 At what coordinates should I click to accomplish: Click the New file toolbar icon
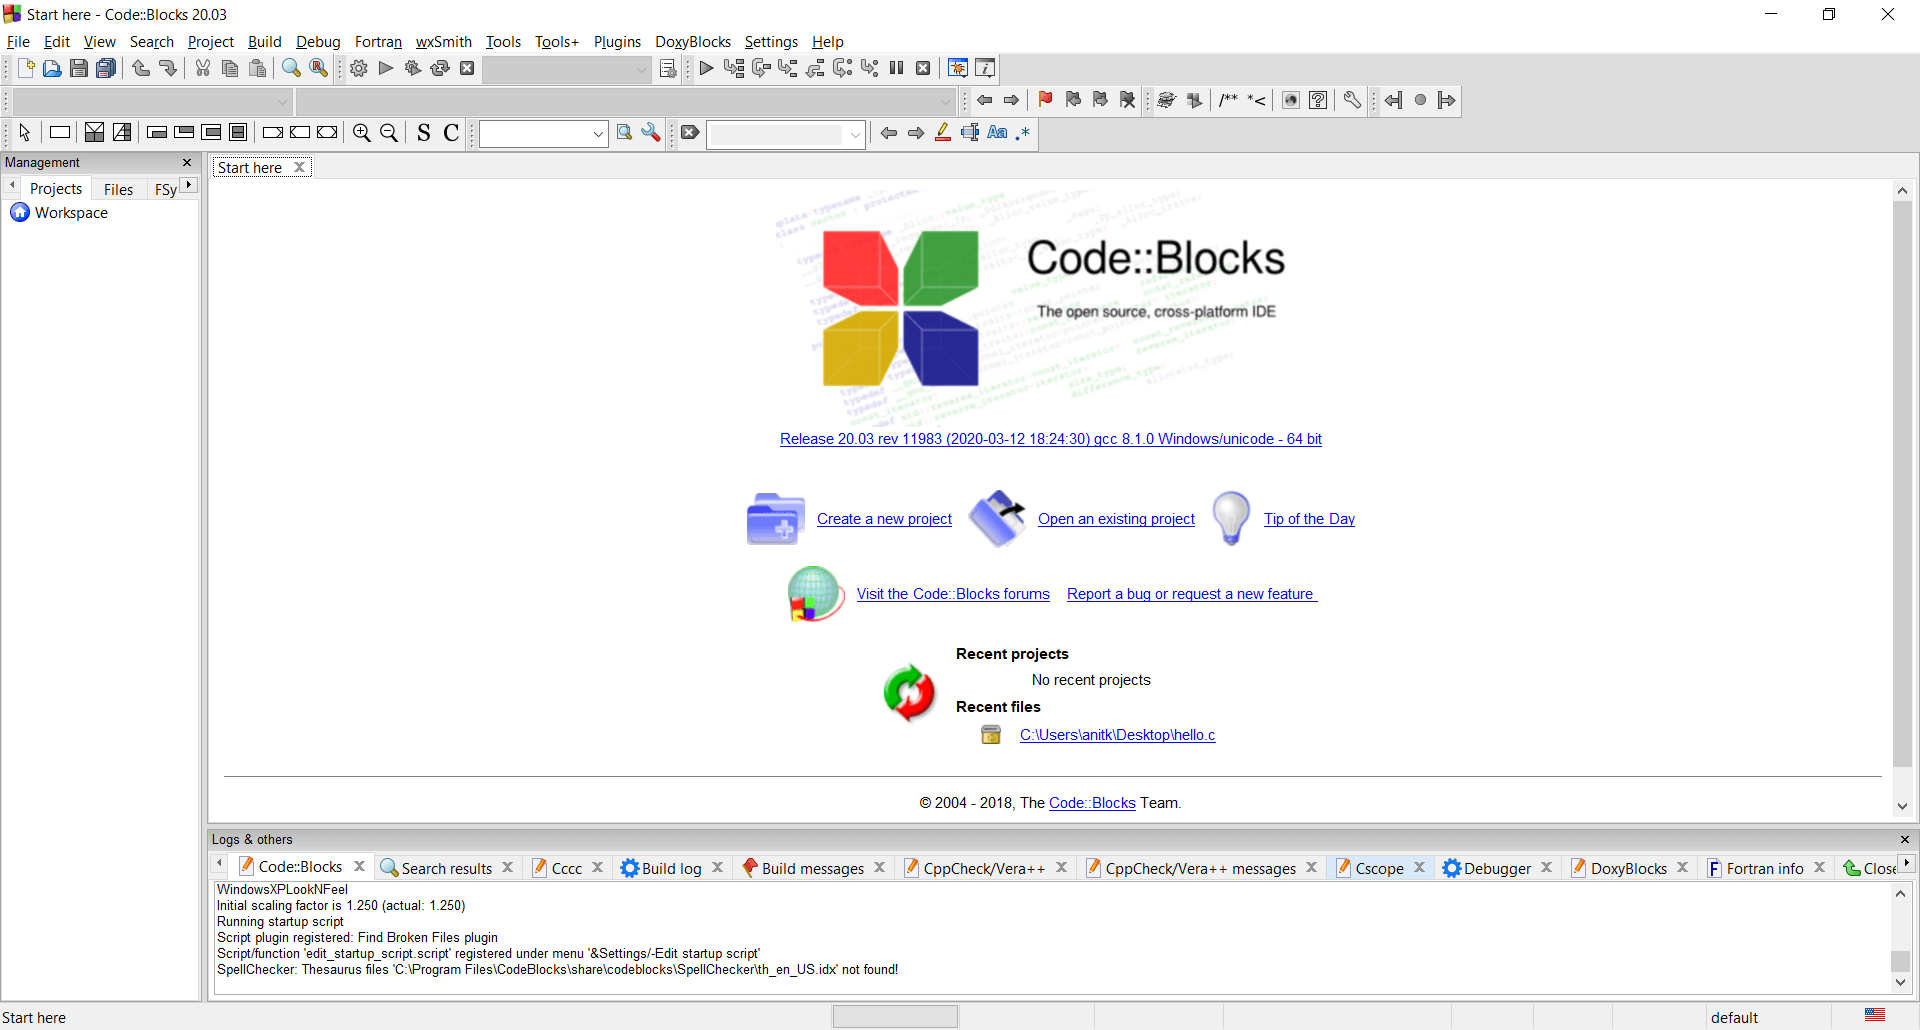pos(26,68)
